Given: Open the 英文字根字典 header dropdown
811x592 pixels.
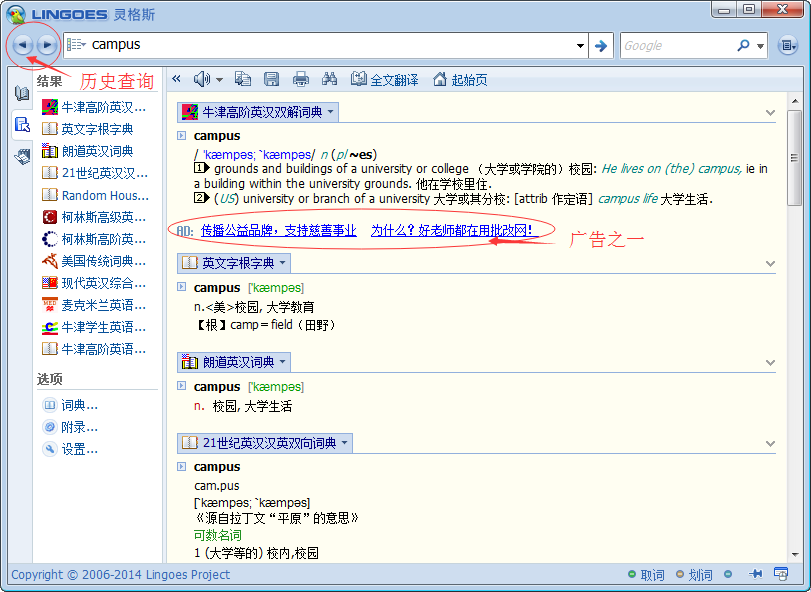Looking at the screenshot, I should pos(282,263).
